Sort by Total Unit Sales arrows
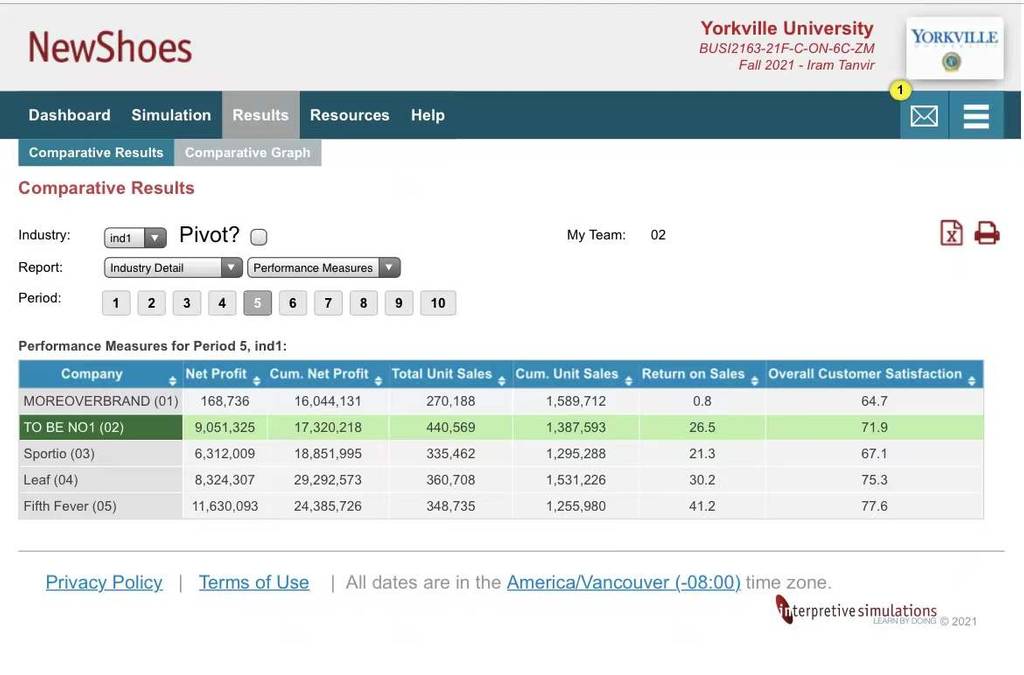Screen dimensions: 1024x675 click(502, 381)
